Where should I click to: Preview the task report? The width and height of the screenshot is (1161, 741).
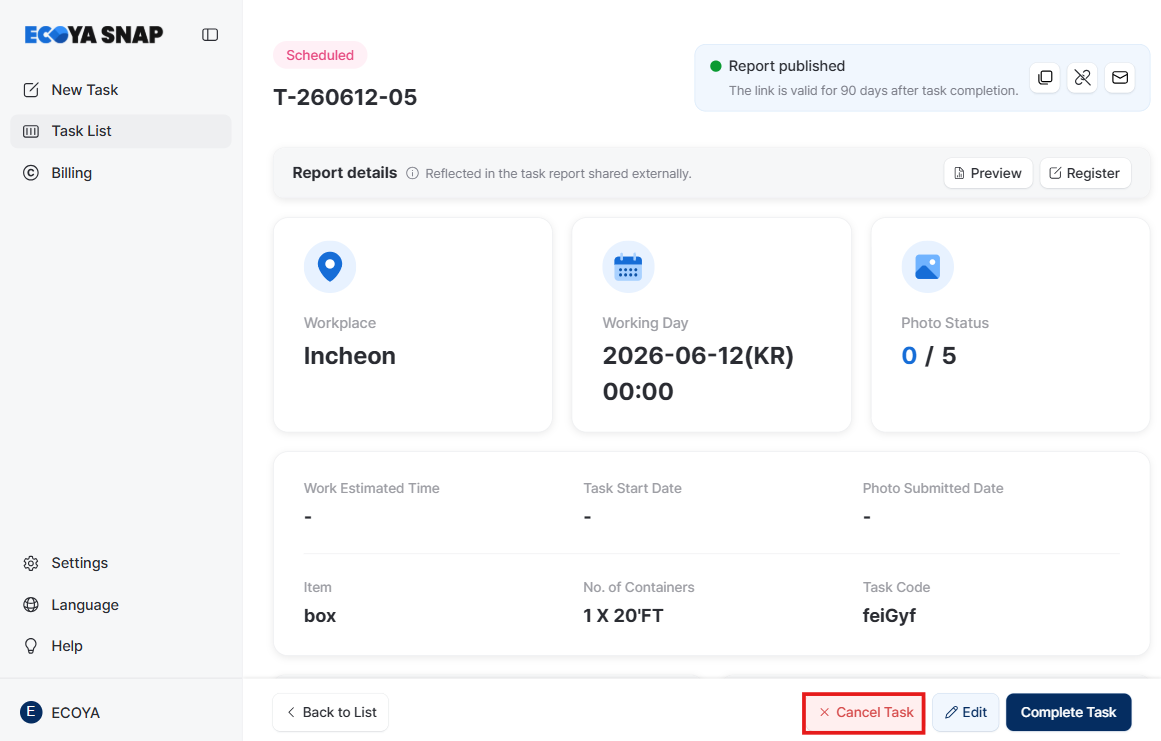pyautogui.click(x=988, y=173)
